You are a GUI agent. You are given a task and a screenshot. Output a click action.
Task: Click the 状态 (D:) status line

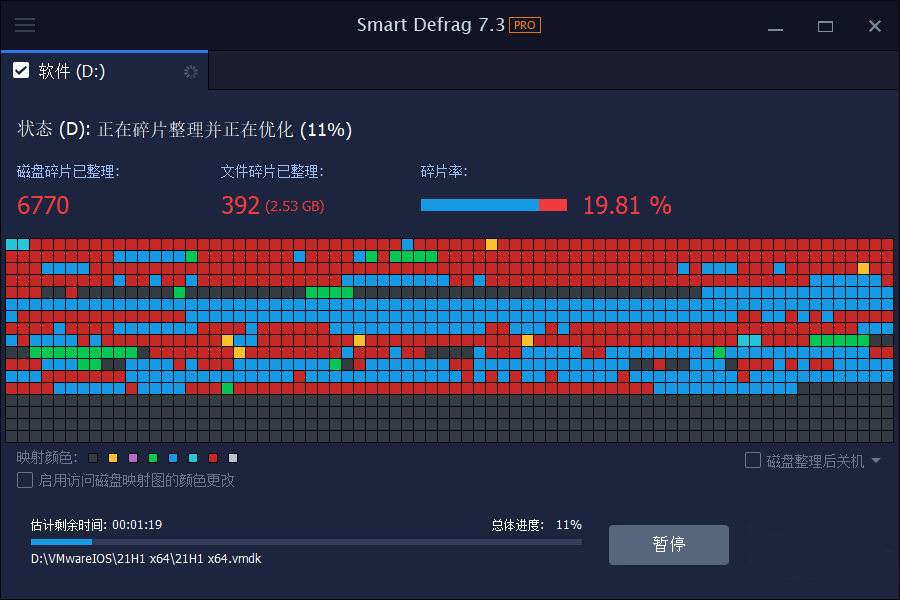[184, 130]
